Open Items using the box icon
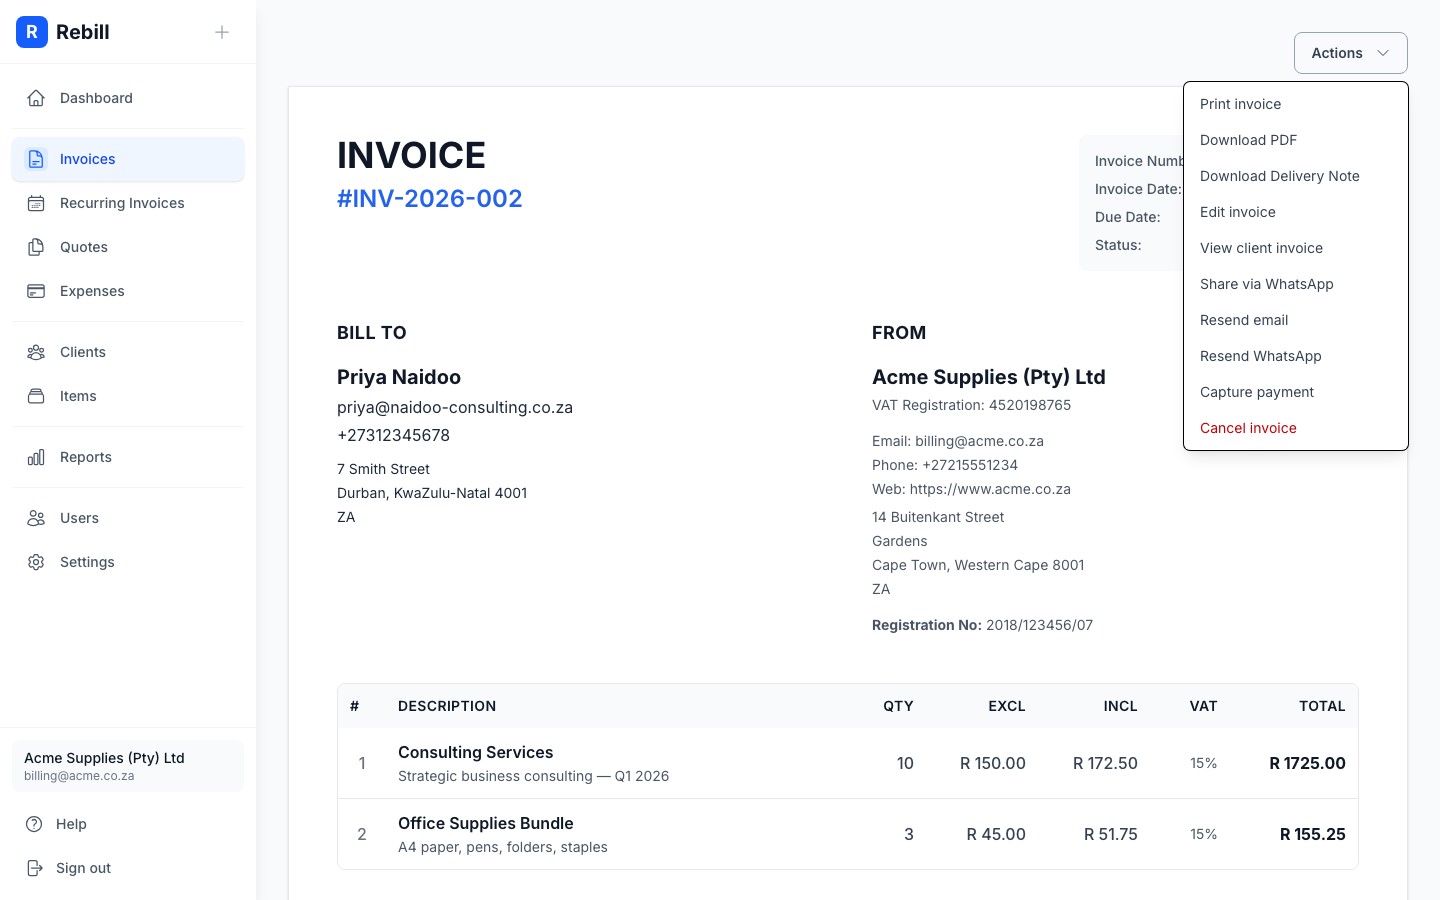The width and height of the screenshot is (1440, 900). click(x=36, y=396)
